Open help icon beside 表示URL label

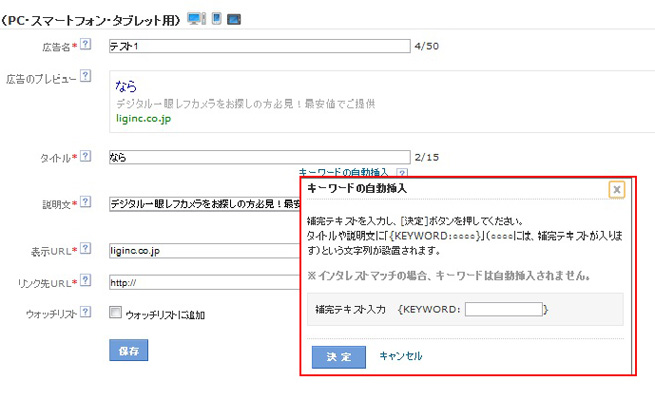tap(85, 249)
